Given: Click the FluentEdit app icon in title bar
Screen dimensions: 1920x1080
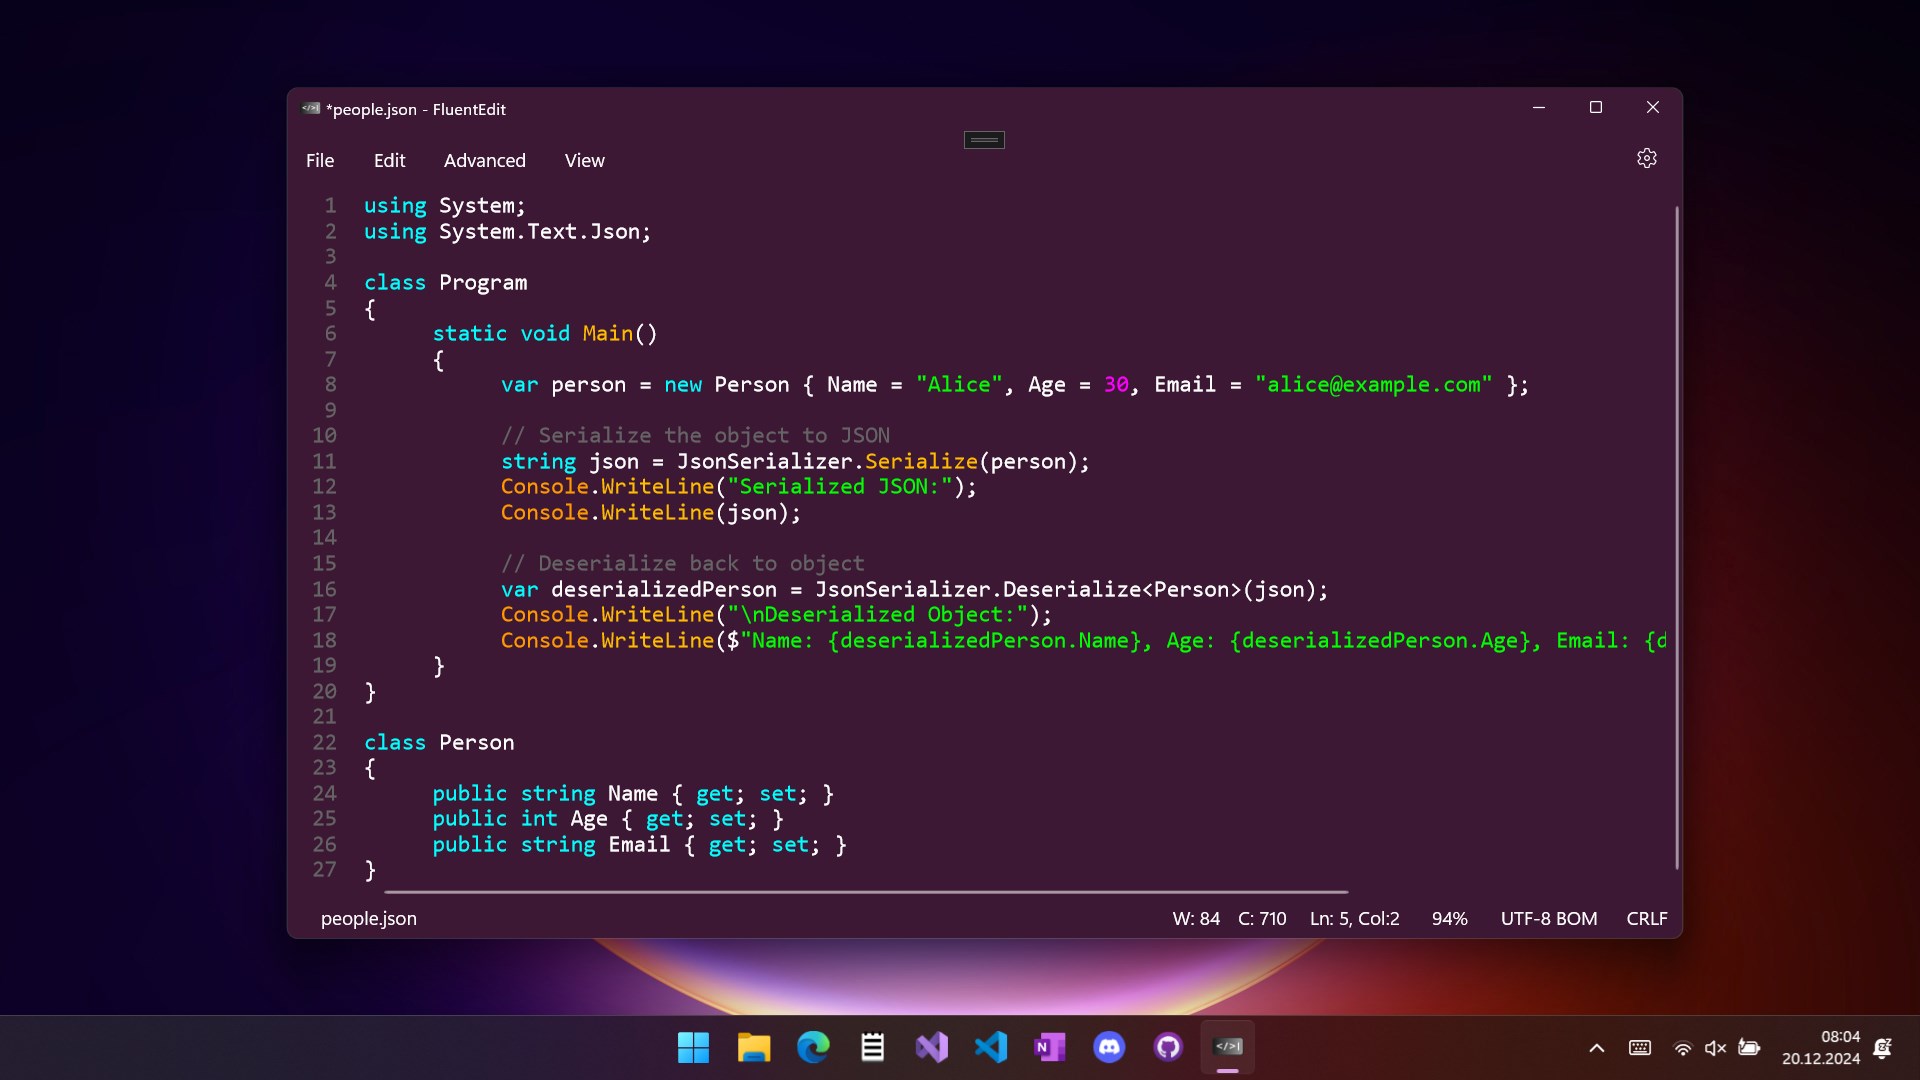Looking at the screenshot, I should (x=311, y=108).
